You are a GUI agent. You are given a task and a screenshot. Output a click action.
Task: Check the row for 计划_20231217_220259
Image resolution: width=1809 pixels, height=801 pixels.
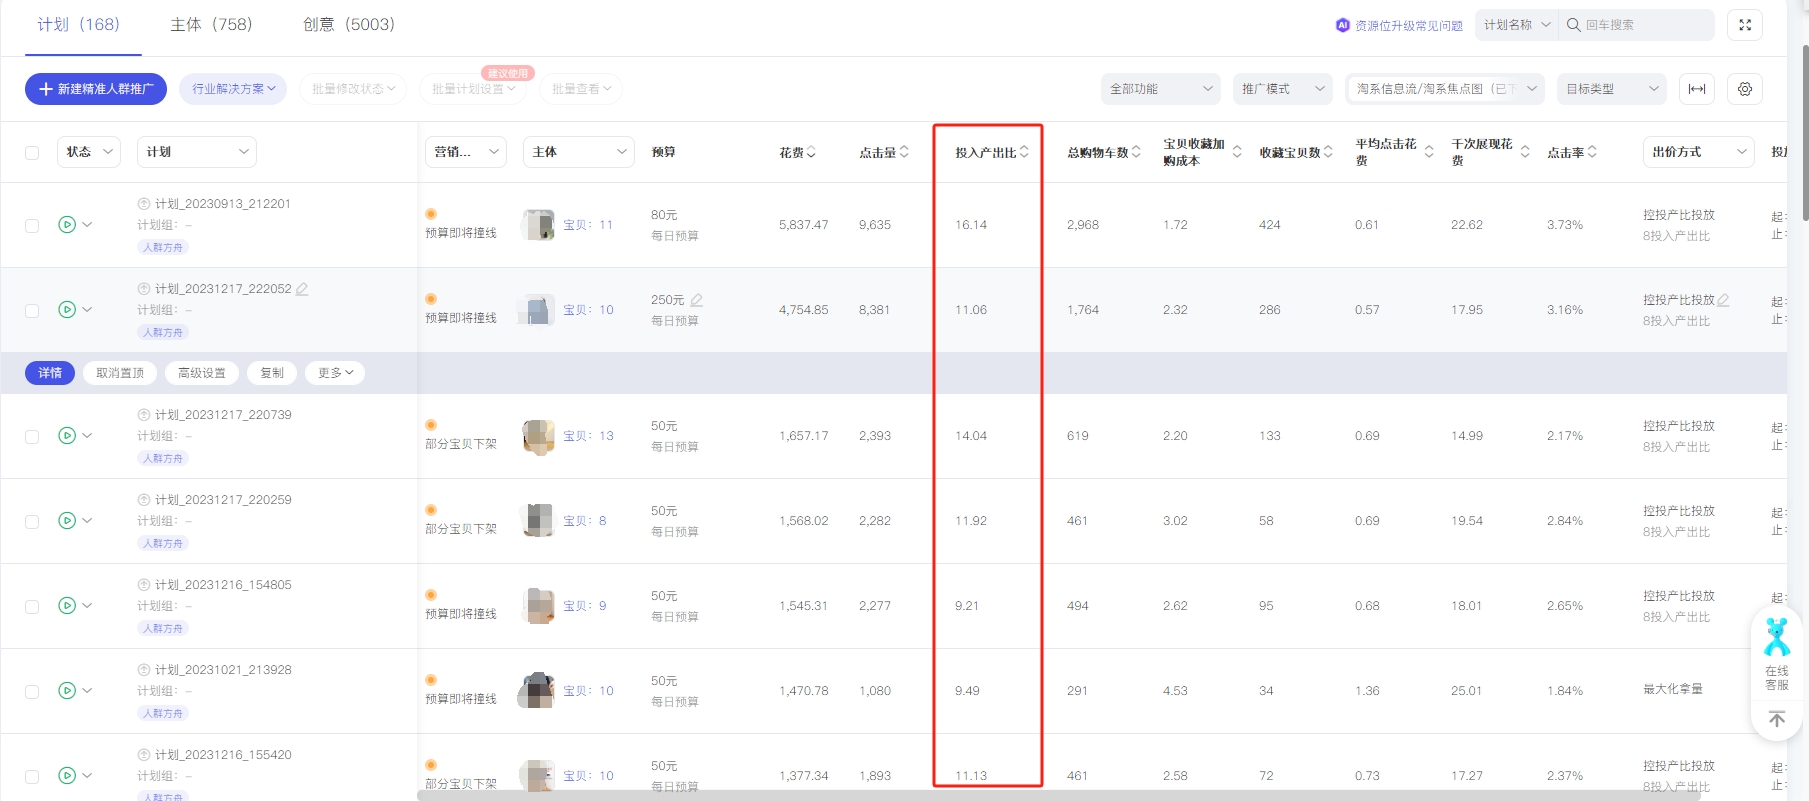[32, 522]
